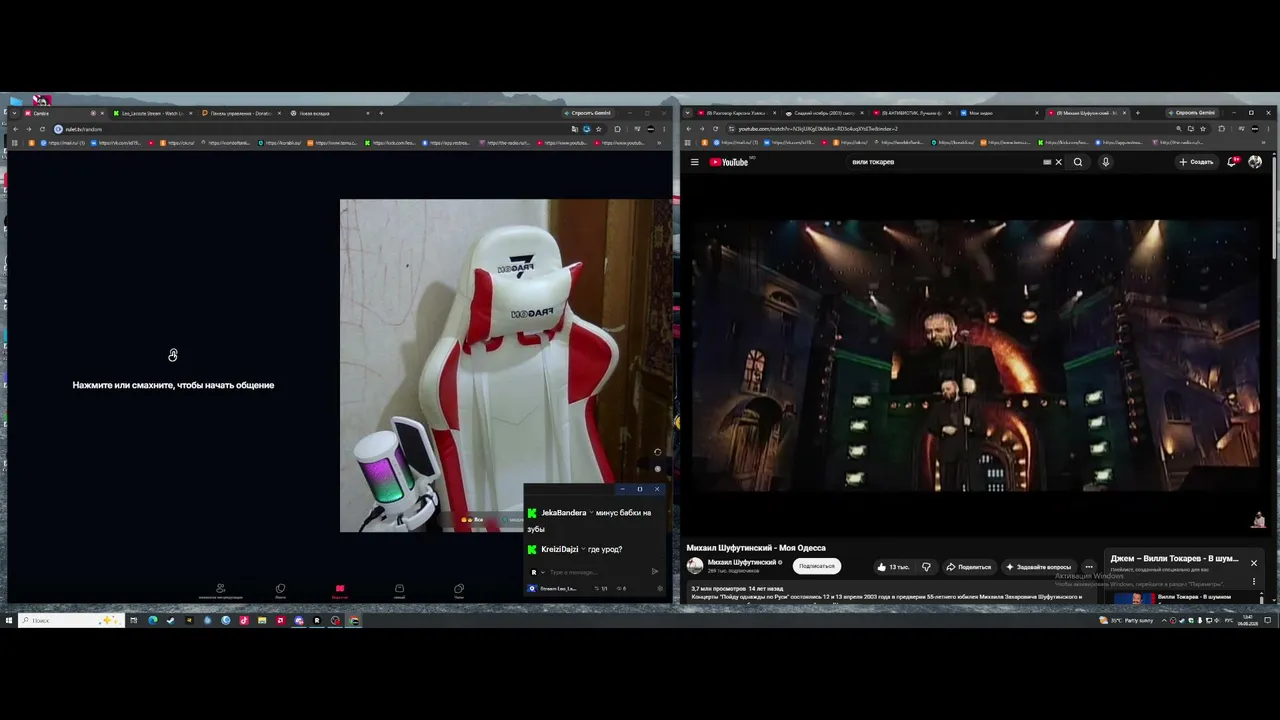The width and height of the screenshot is (1280, 720).
Task: Click the YouTube video player
Action: [975, 355]
